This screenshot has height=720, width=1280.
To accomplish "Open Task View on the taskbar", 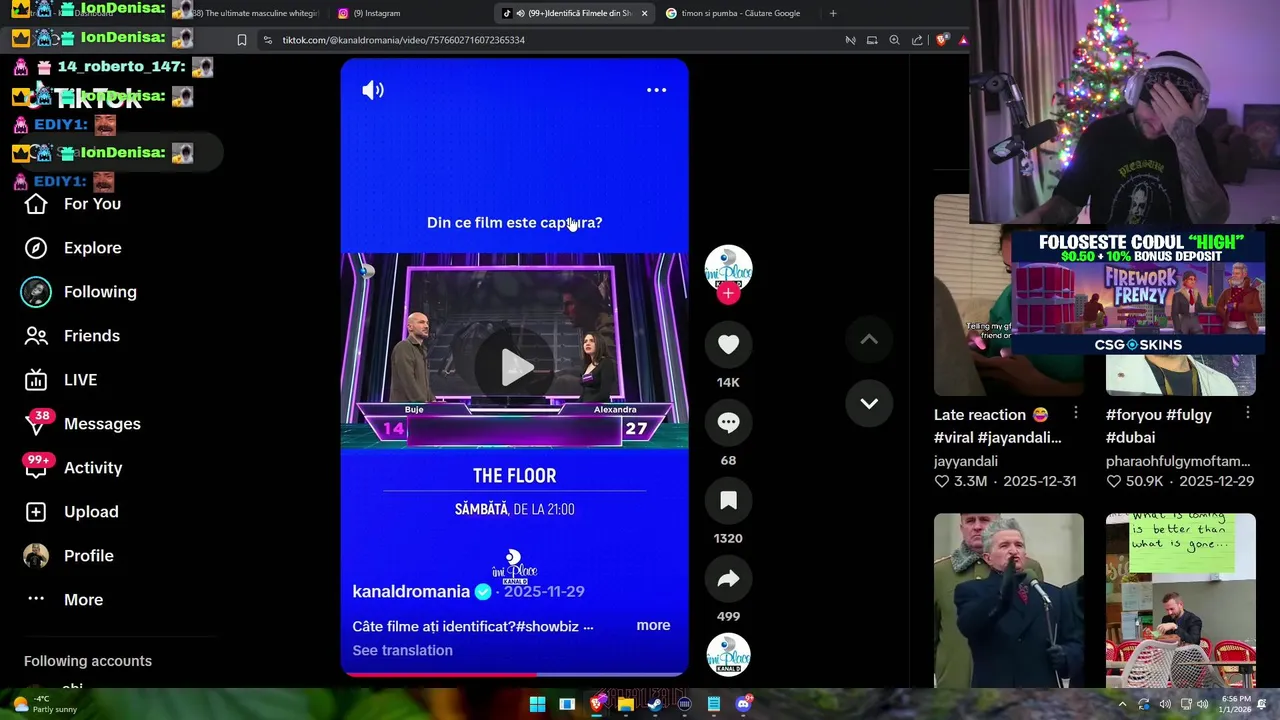I will click(567, 704).
